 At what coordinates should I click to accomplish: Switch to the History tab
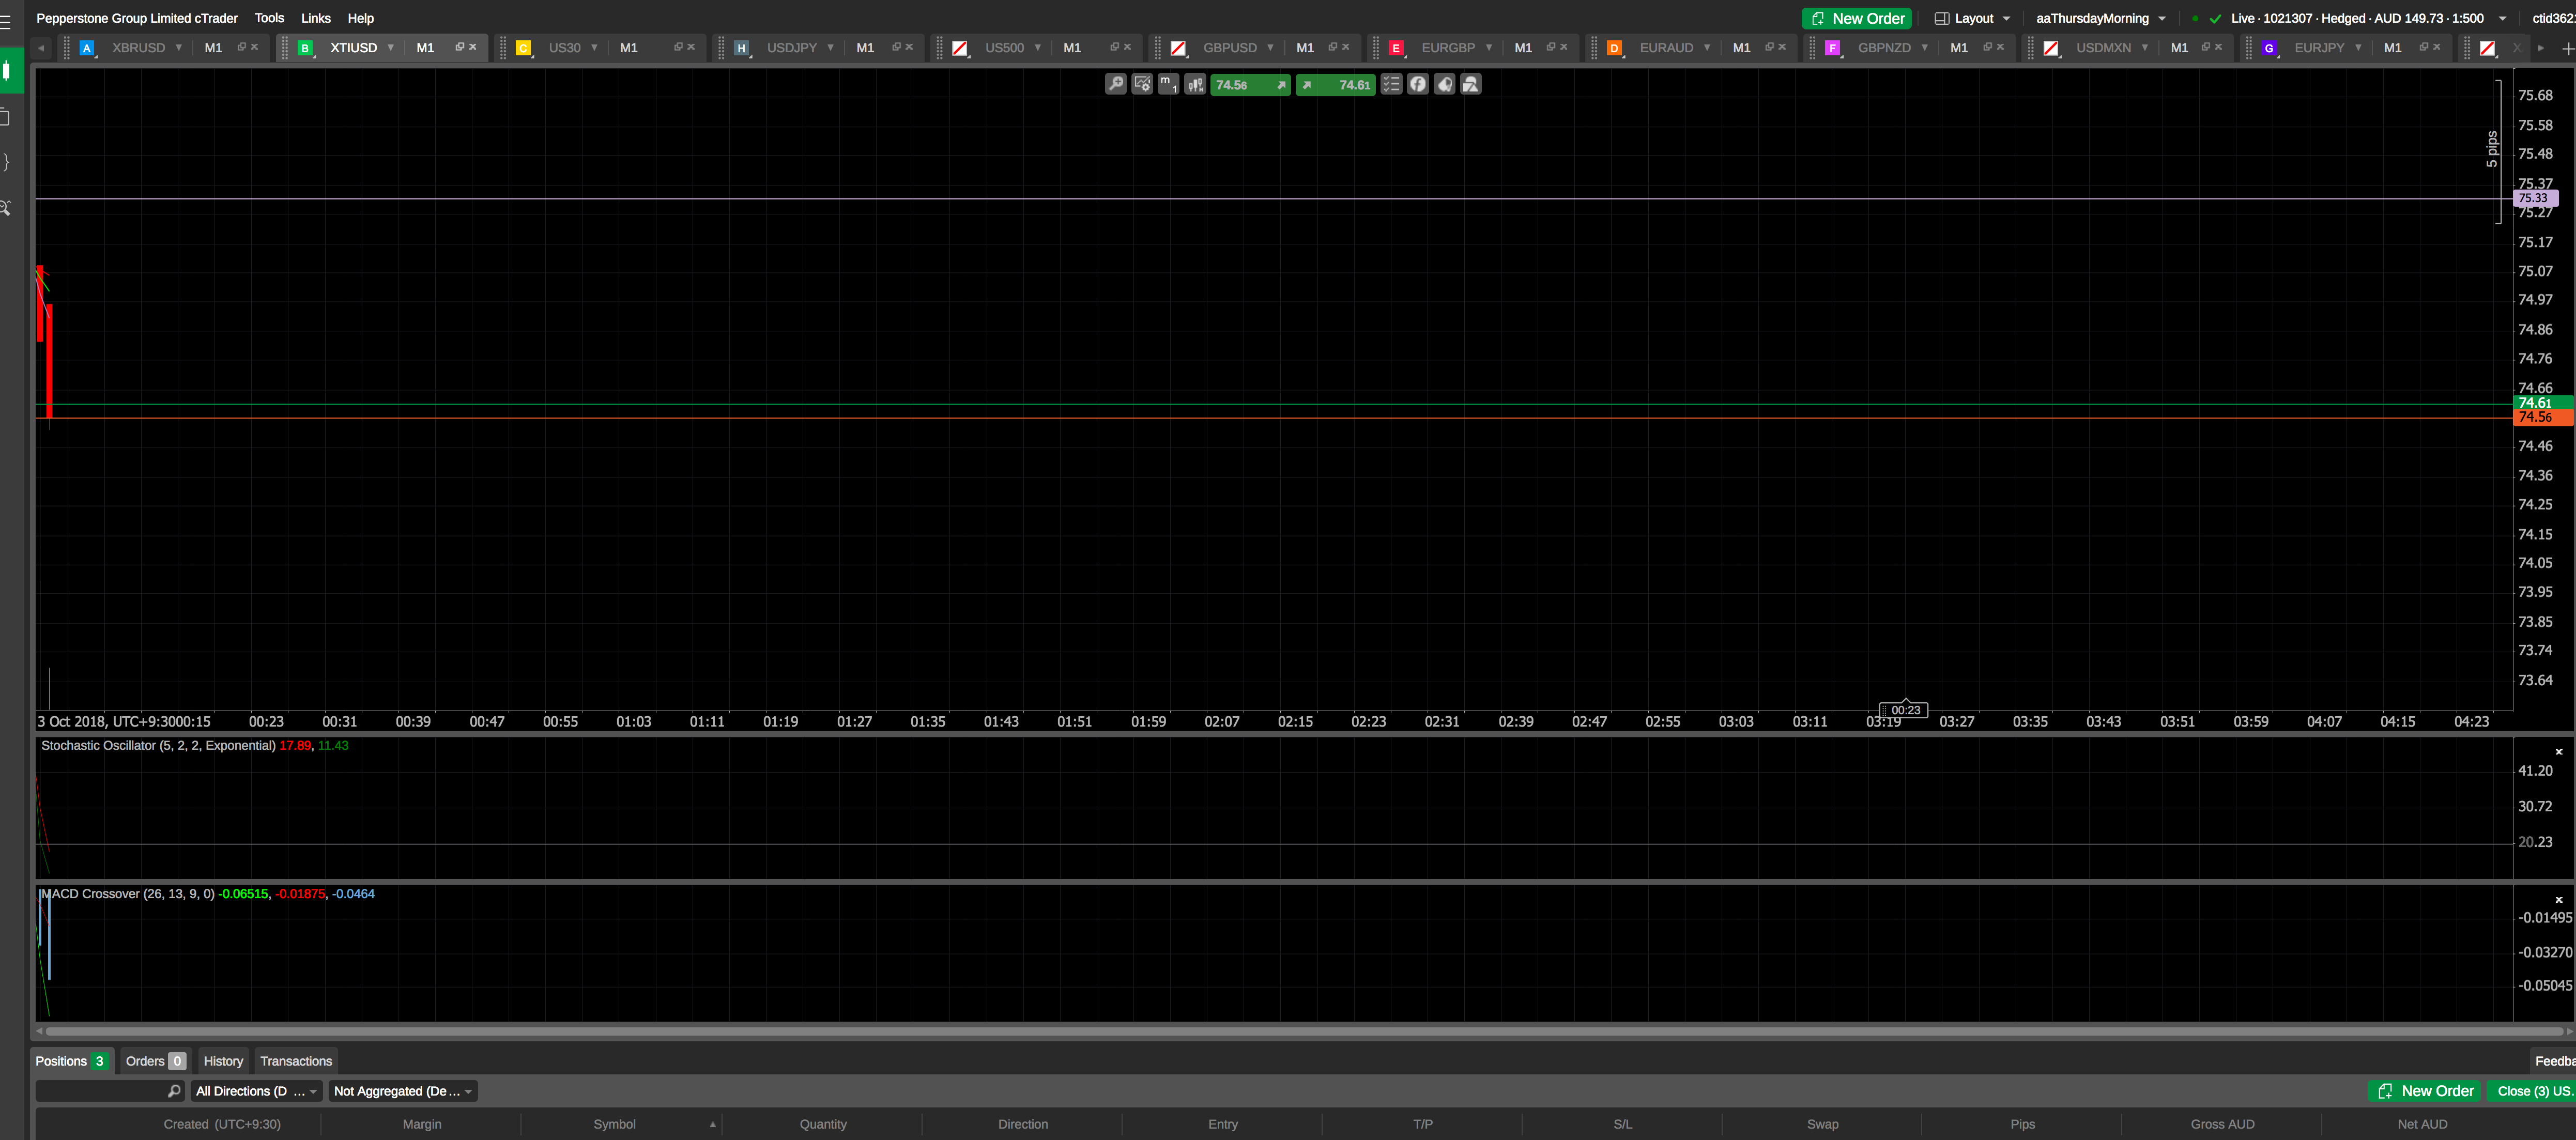coord(223,1061)
